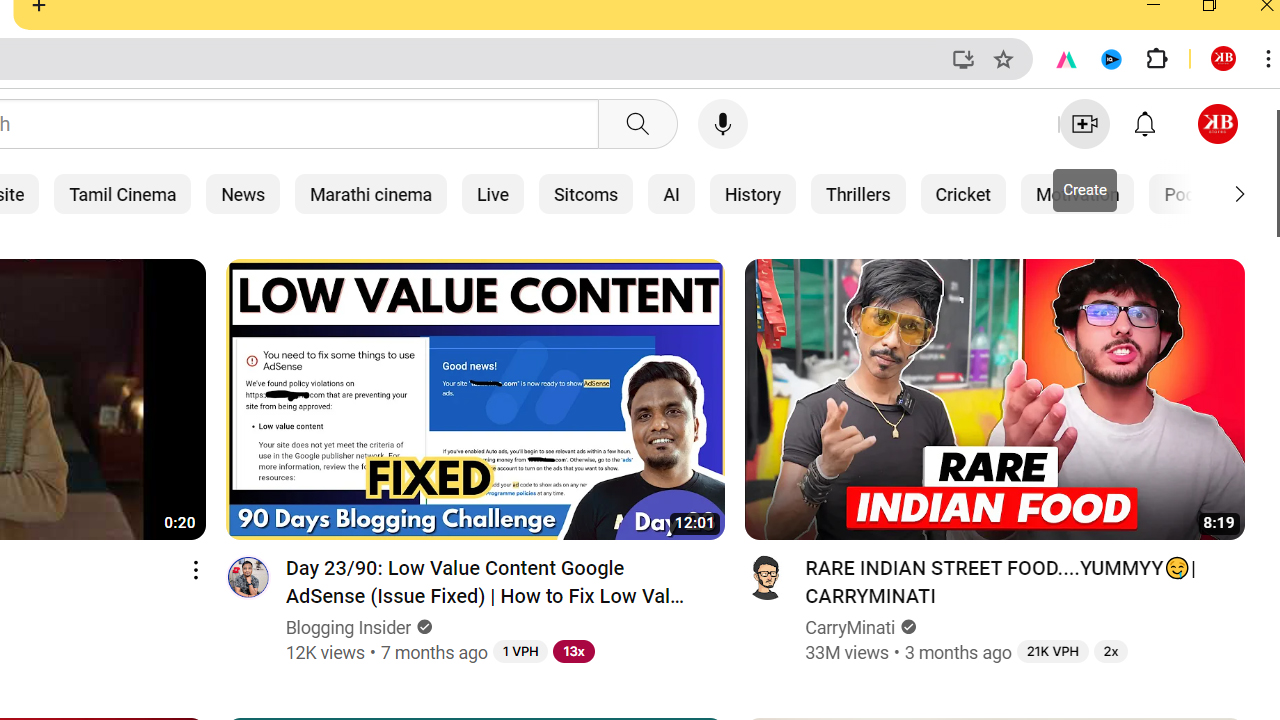1280x720 pixels.
Task: Open the Notifications bell
Action: click(x=1145, y=124)
